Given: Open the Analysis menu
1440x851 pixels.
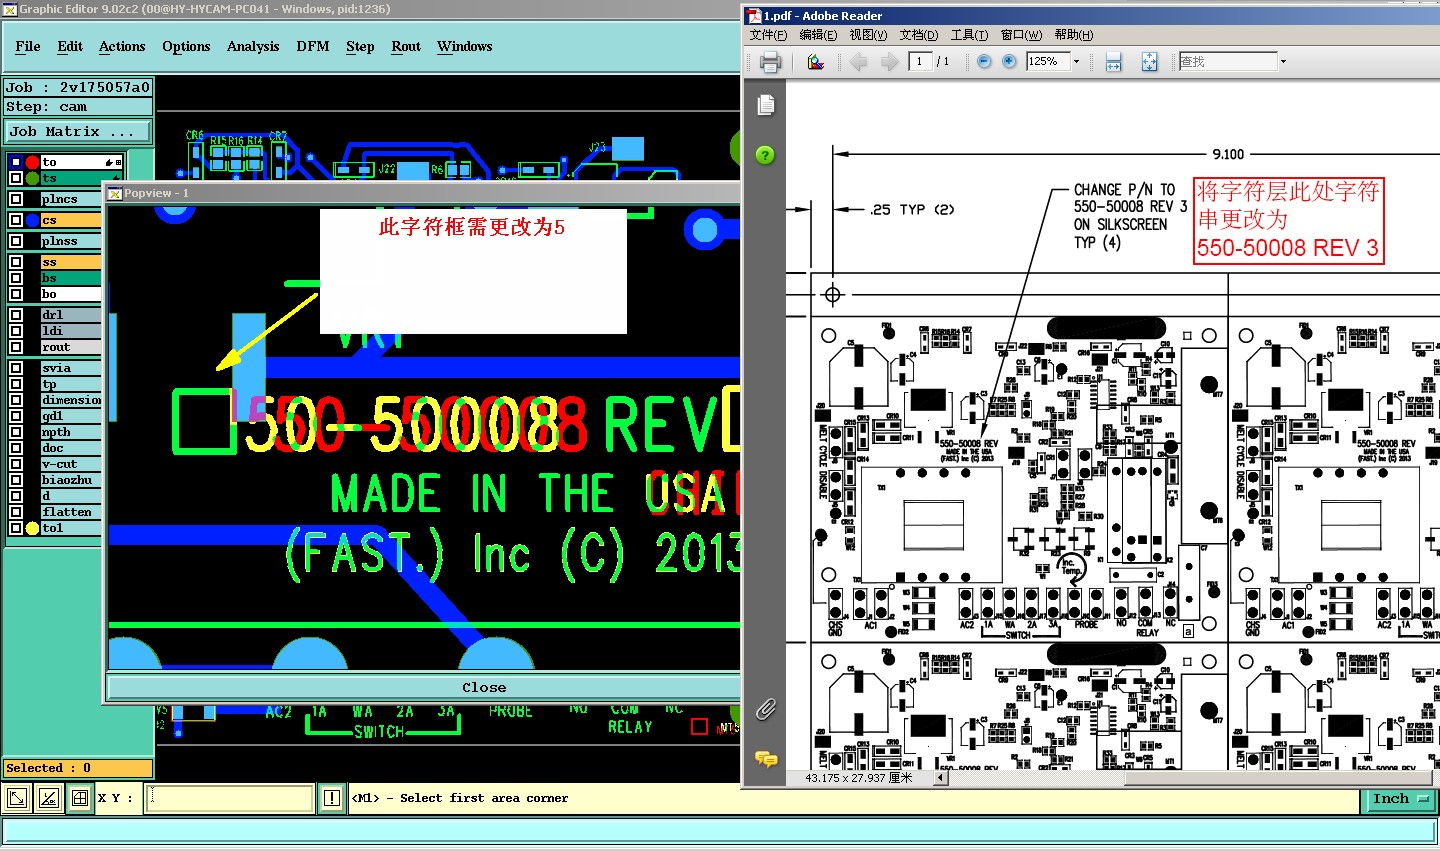Looking at the screenshot, I should (x=253, y=46).
